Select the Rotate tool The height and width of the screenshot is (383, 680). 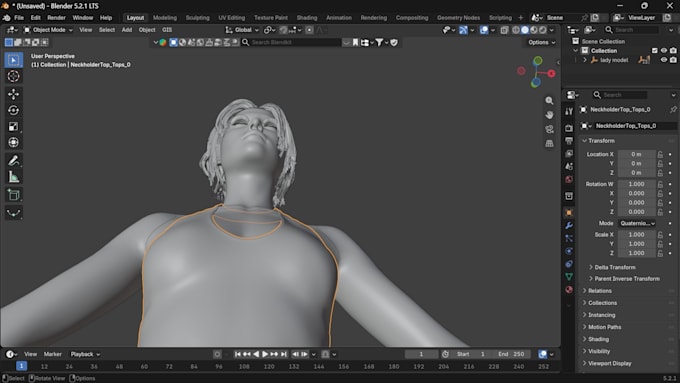point(13,110)
